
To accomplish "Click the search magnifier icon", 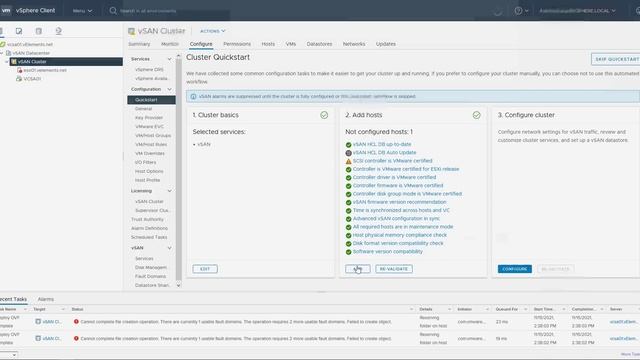I will click(x=113, y=11).
